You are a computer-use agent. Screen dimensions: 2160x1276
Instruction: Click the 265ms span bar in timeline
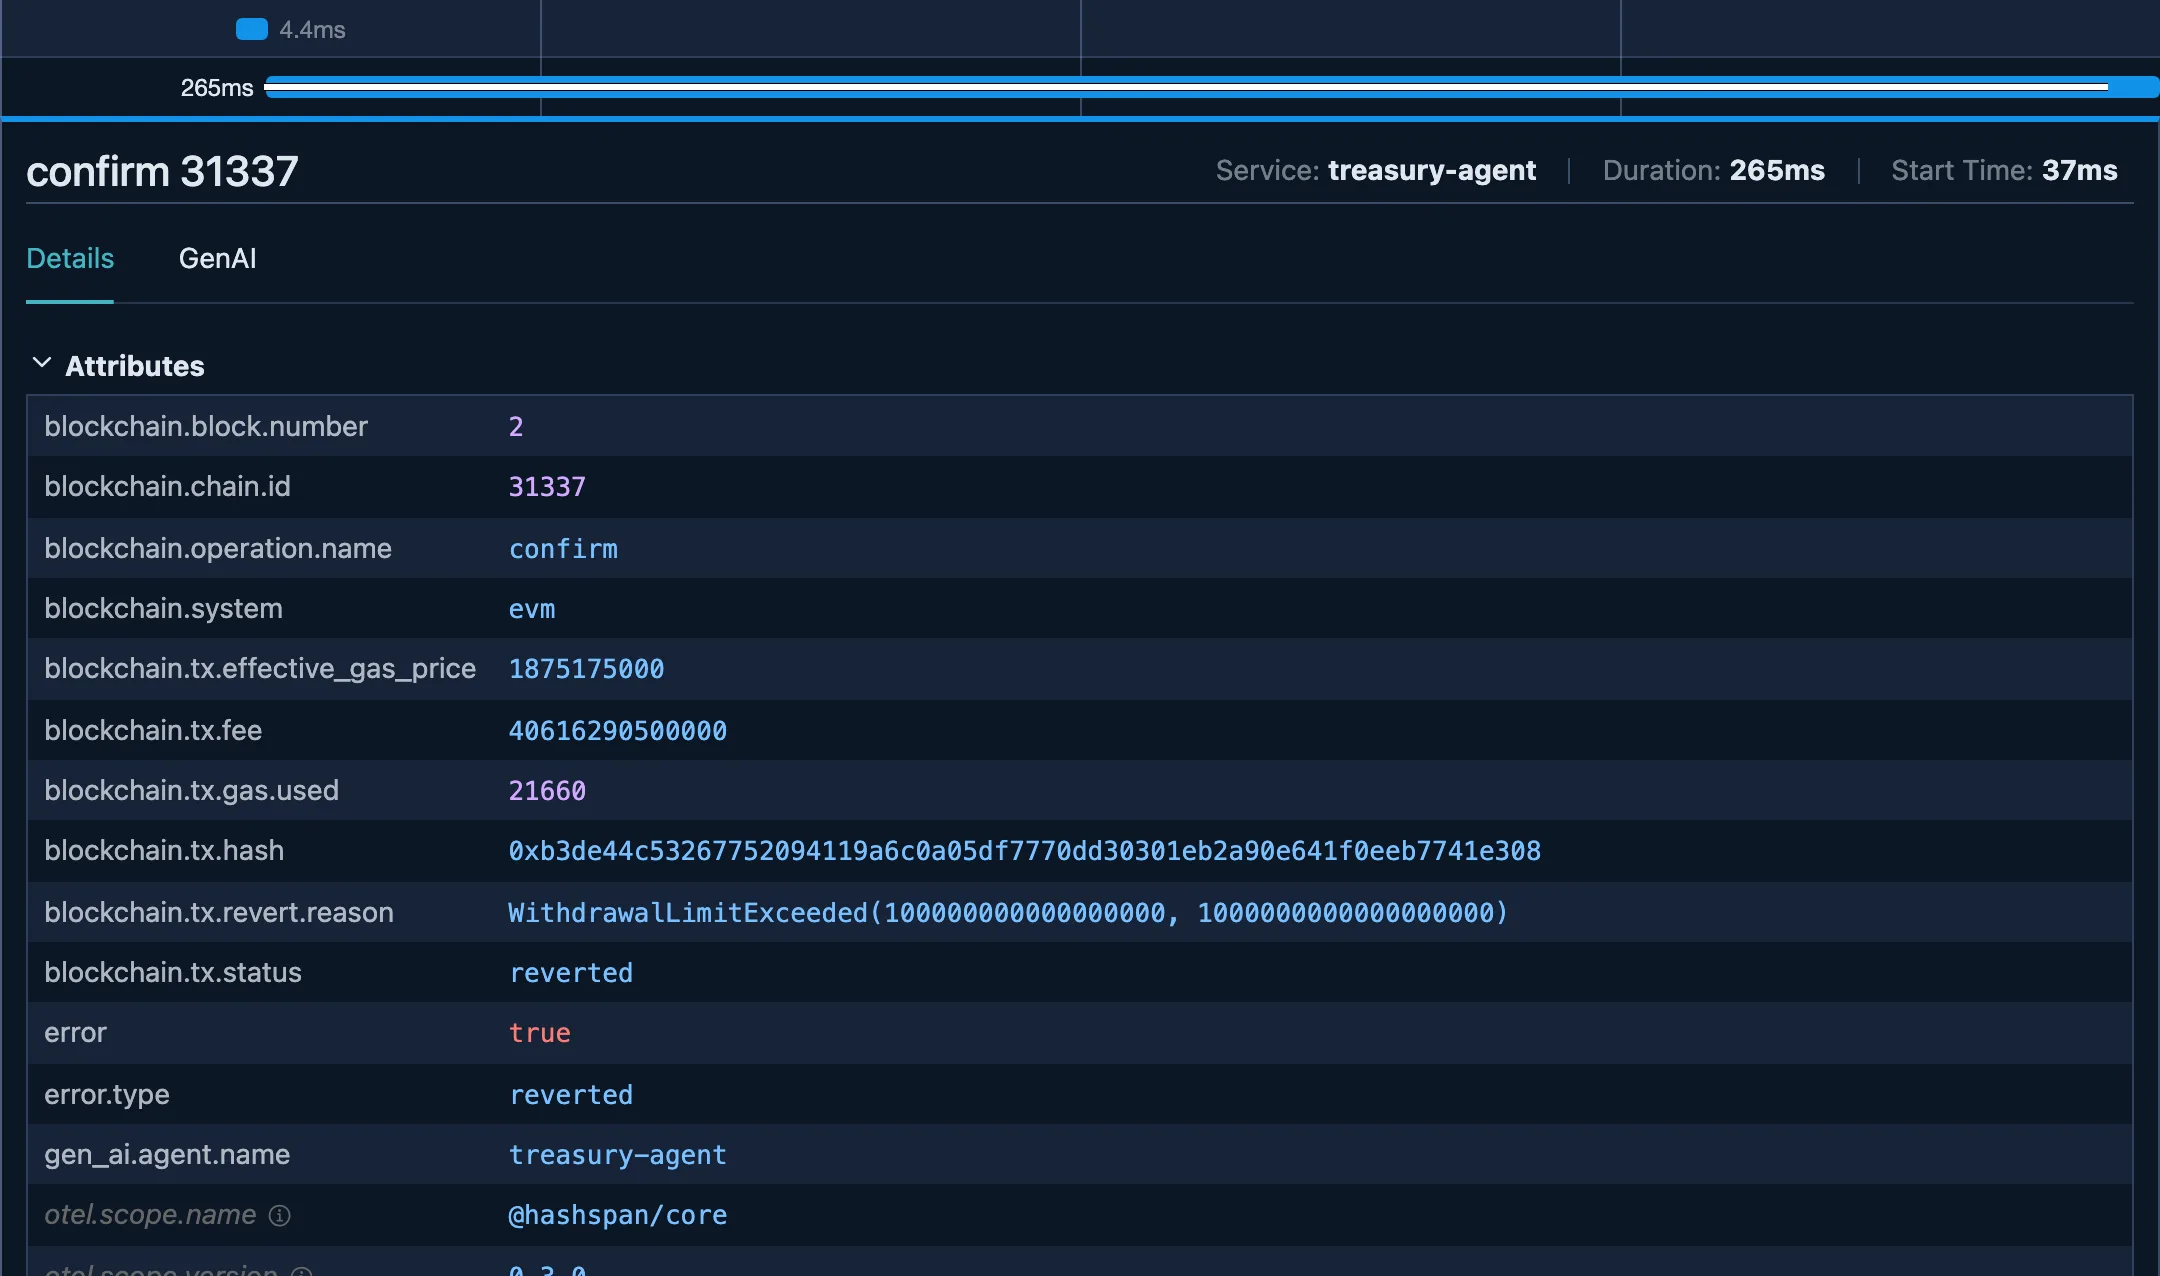(1210, 87)
